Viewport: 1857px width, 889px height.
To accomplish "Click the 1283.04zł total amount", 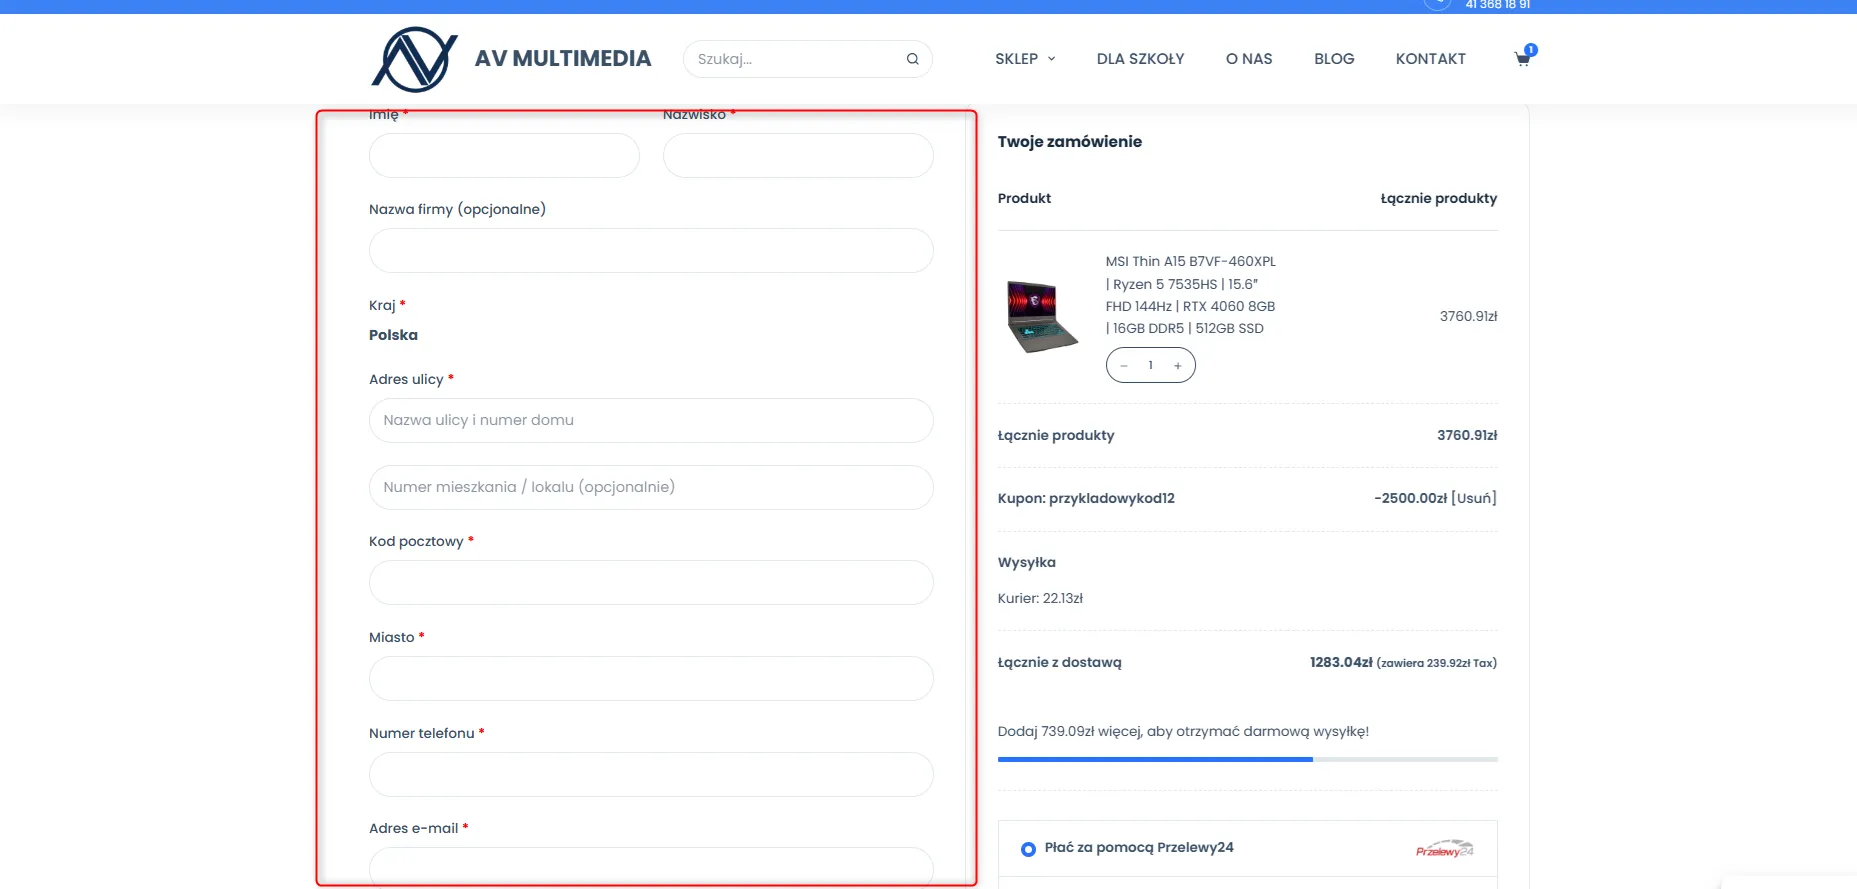I will pos(1341,663).
